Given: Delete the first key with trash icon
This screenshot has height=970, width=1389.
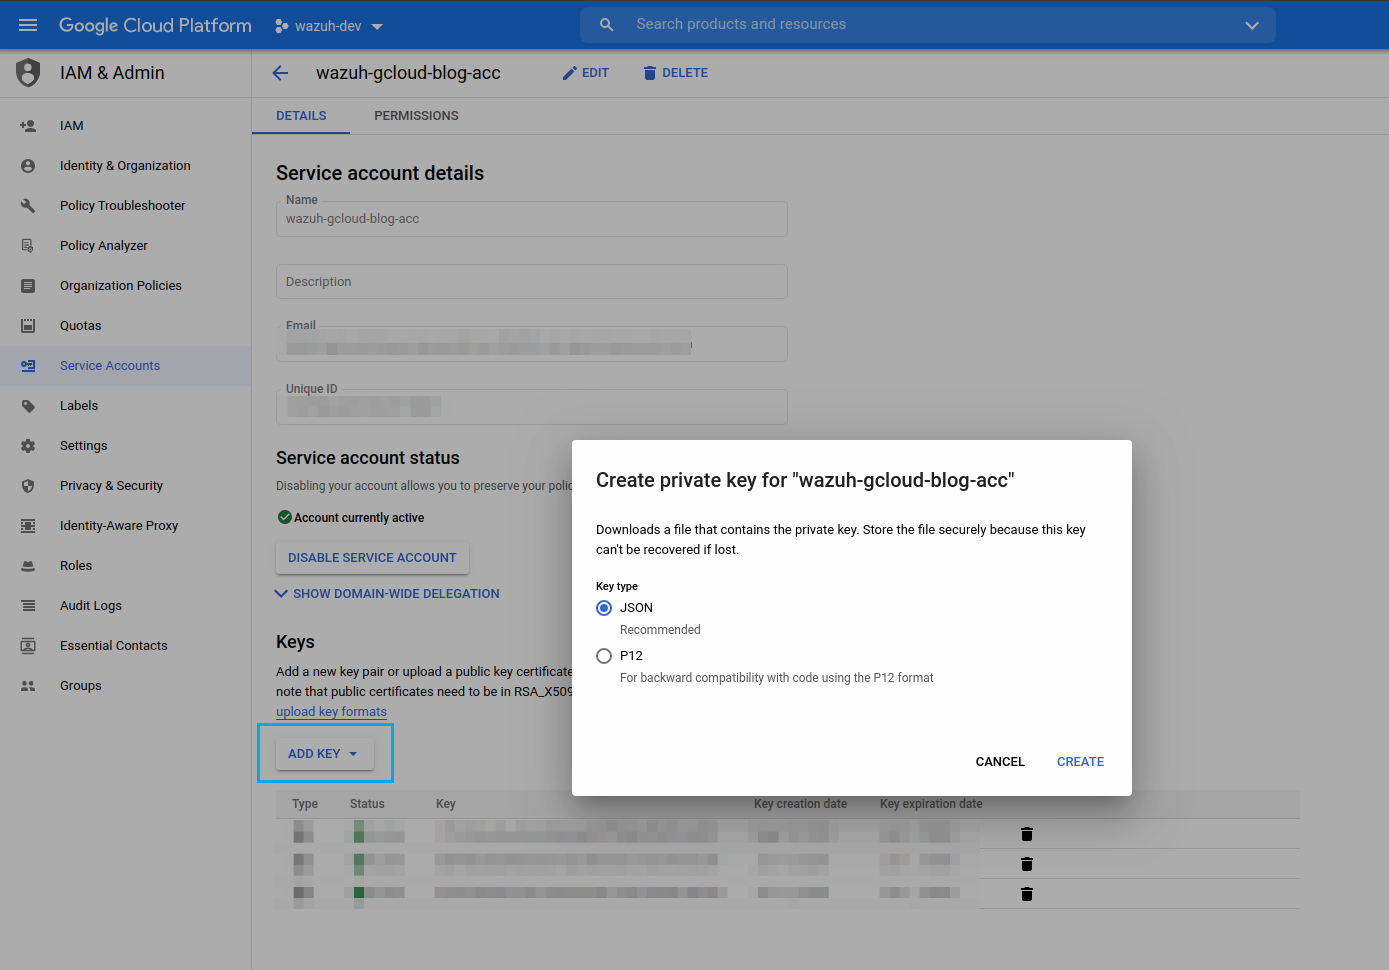Looking at the screenshot, I should [1027, 834].
